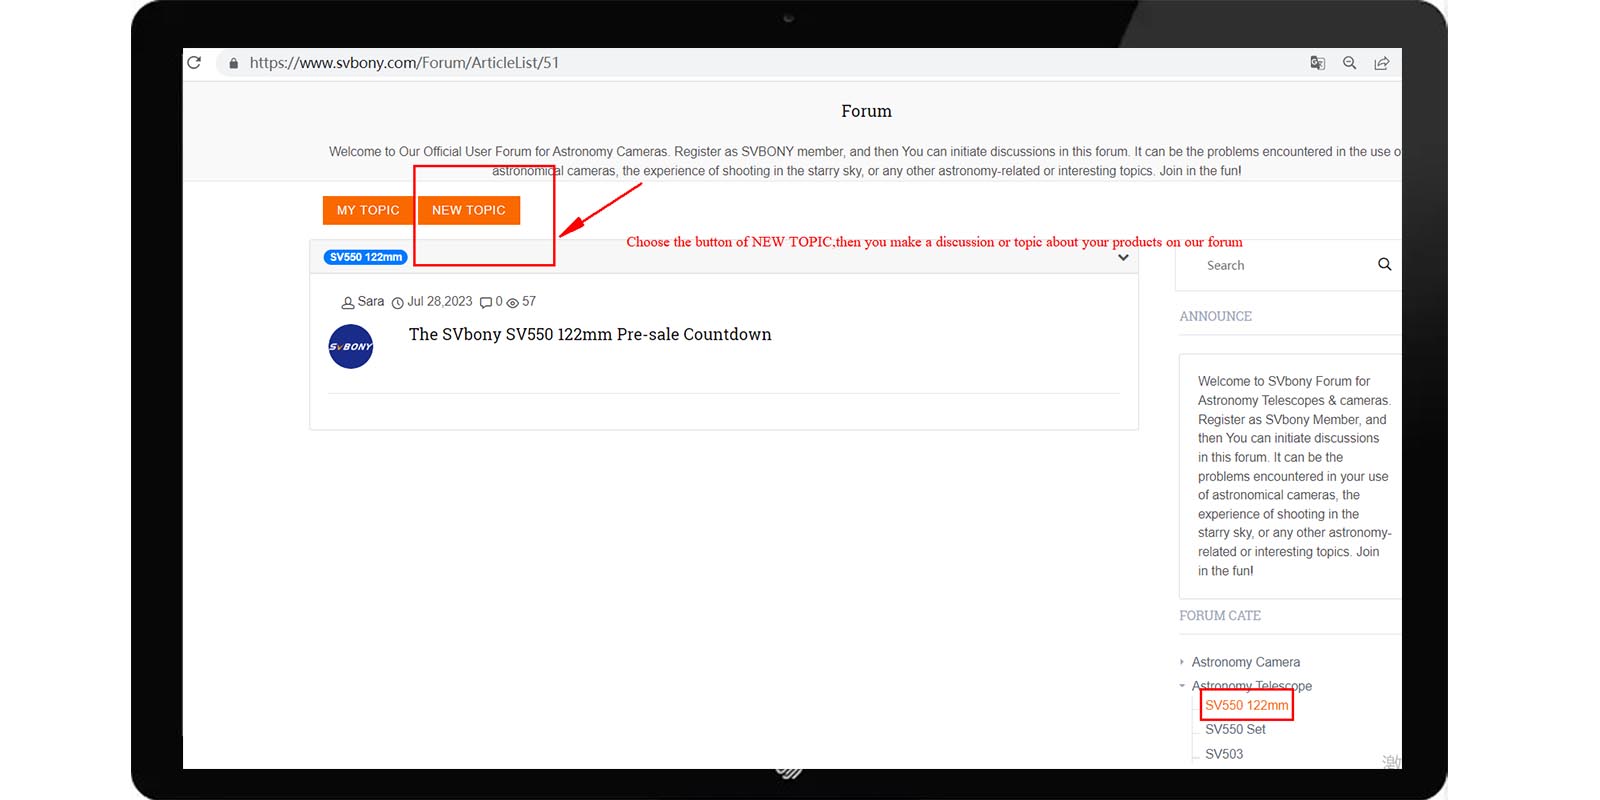Image resolution: width=1600 pixels, height=800 pixels.
Task: Reload the page with the refresh icon
Action: 194,63
